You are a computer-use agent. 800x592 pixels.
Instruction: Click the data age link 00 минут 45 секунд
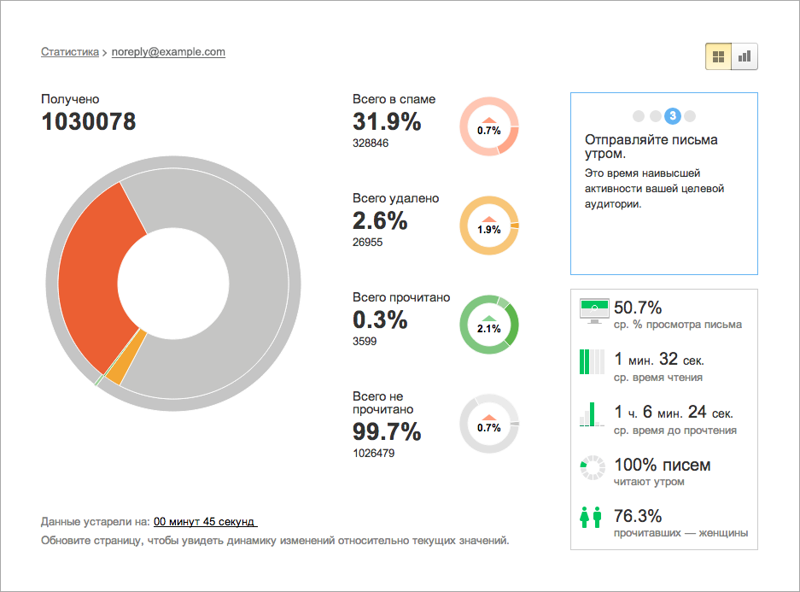pos(204,522)
